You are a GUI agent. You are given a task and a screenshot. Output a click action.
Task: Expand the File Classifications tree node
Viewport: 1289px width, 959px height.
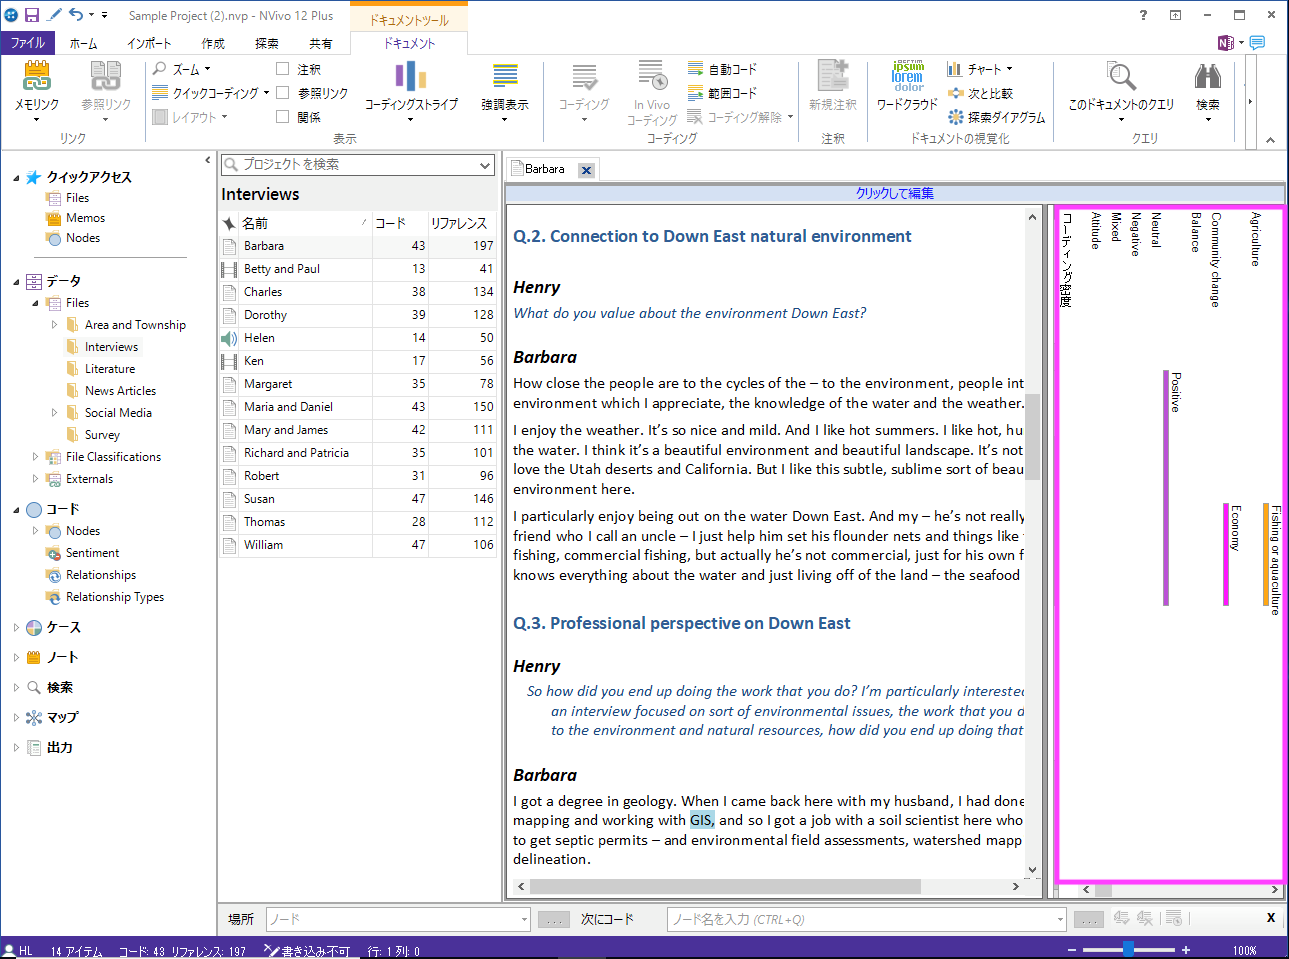pyautogui.click(x=36, y=457)
